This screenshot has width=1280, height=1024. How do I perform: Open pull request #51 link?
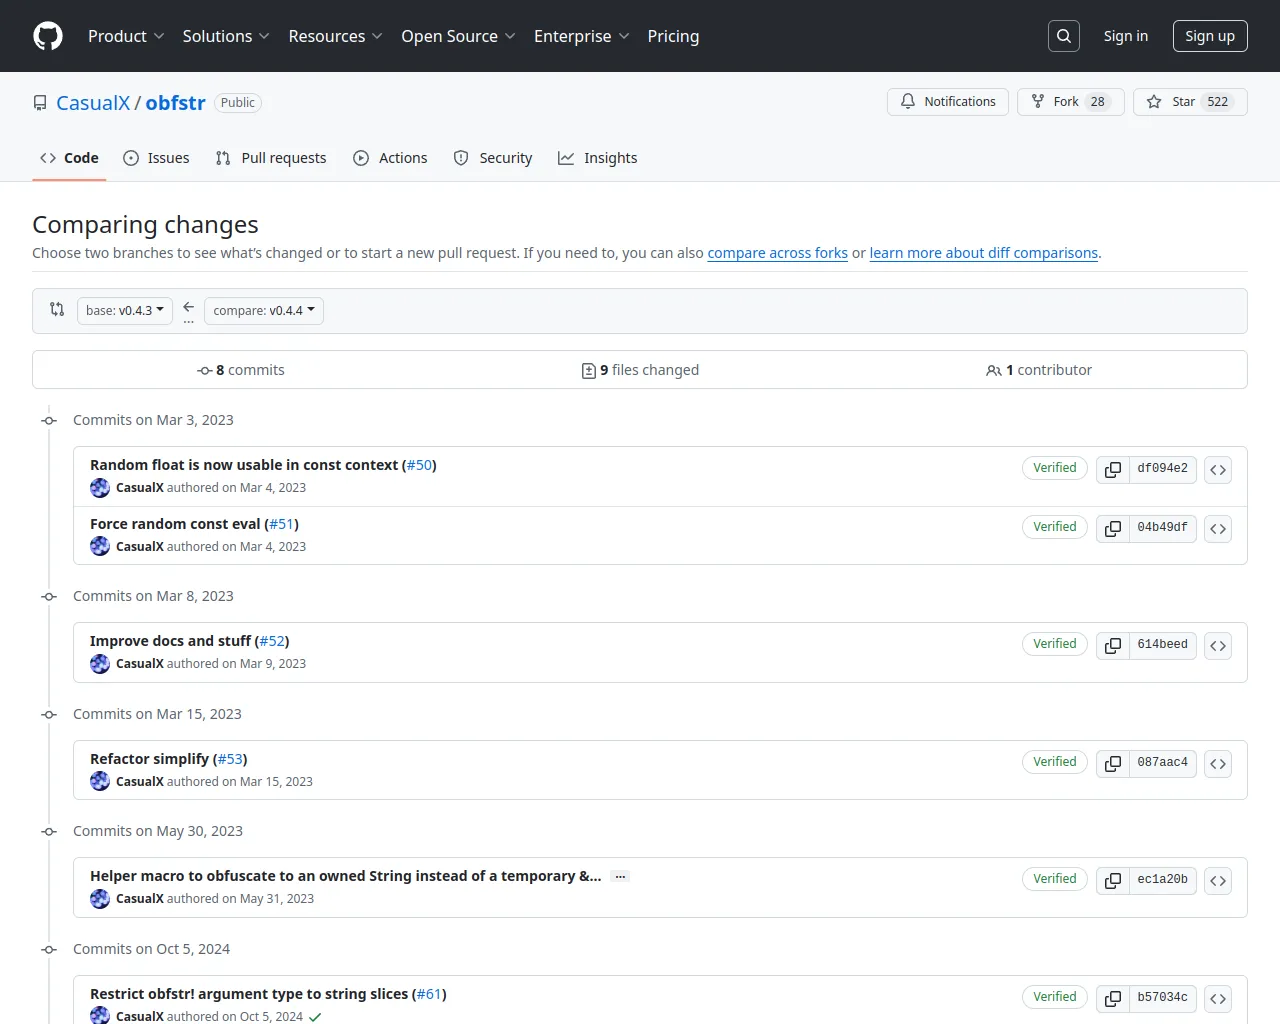coord(282,524)
